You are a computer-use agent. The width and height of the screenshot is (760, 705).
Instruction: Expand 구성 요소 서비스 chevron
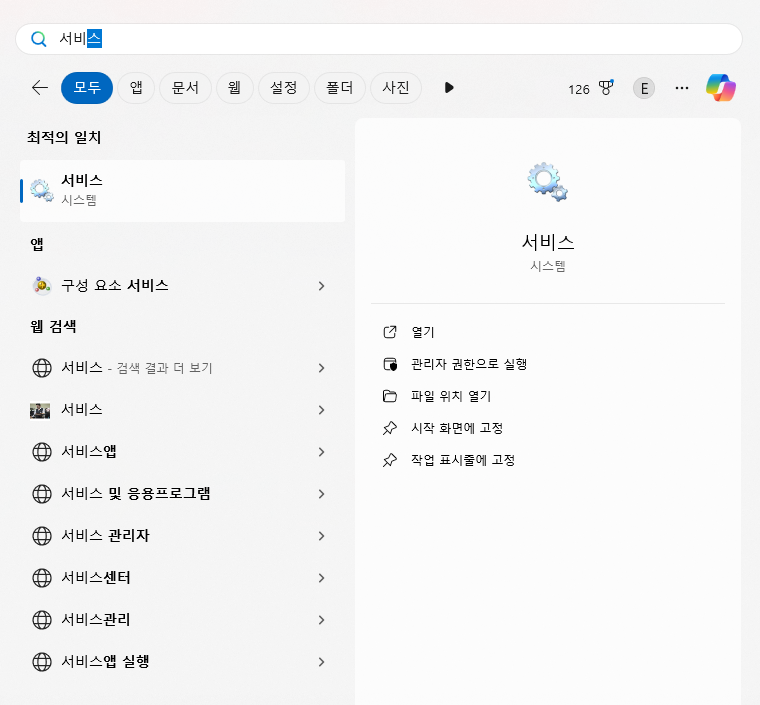321,286
